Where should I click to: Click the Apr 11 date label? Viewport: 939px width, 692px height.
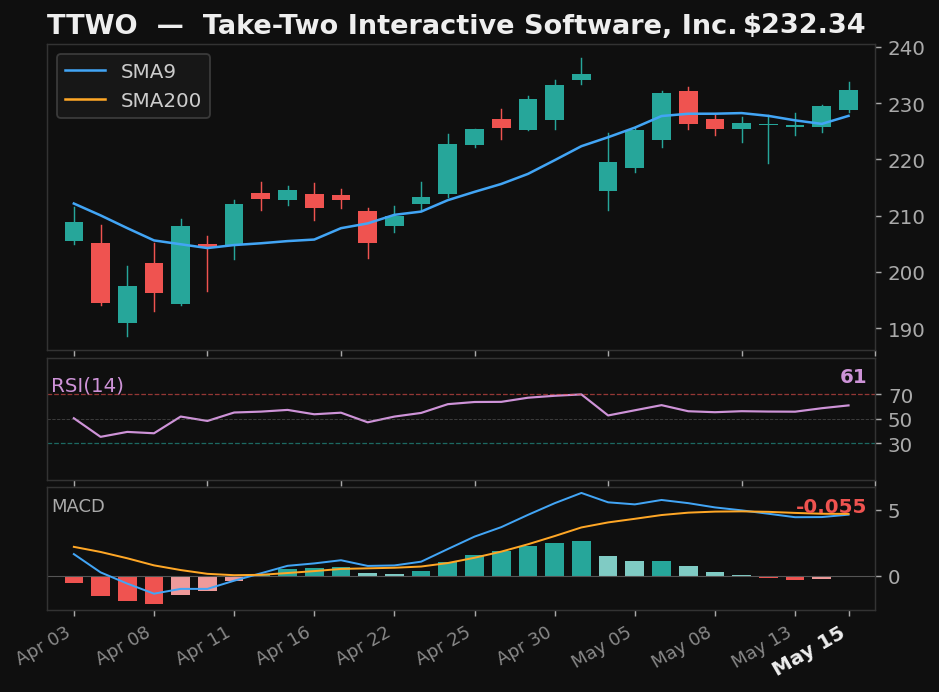[x=204, y=646]
